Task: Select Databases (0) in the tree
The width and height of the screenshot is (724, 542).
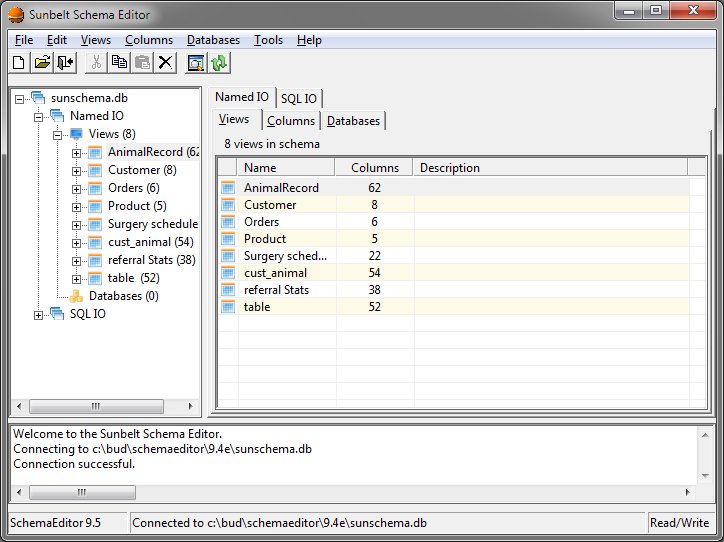Action: [123, 296]
